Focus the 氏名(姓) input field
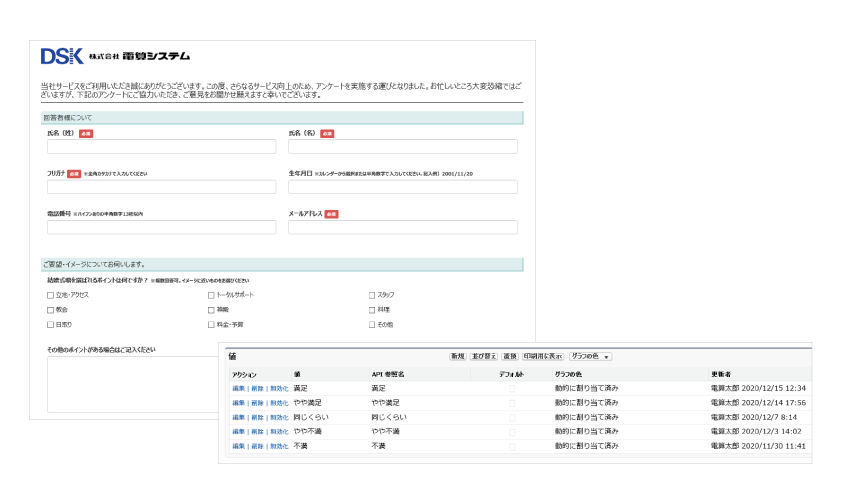842x495 pixels. (161, 147)
